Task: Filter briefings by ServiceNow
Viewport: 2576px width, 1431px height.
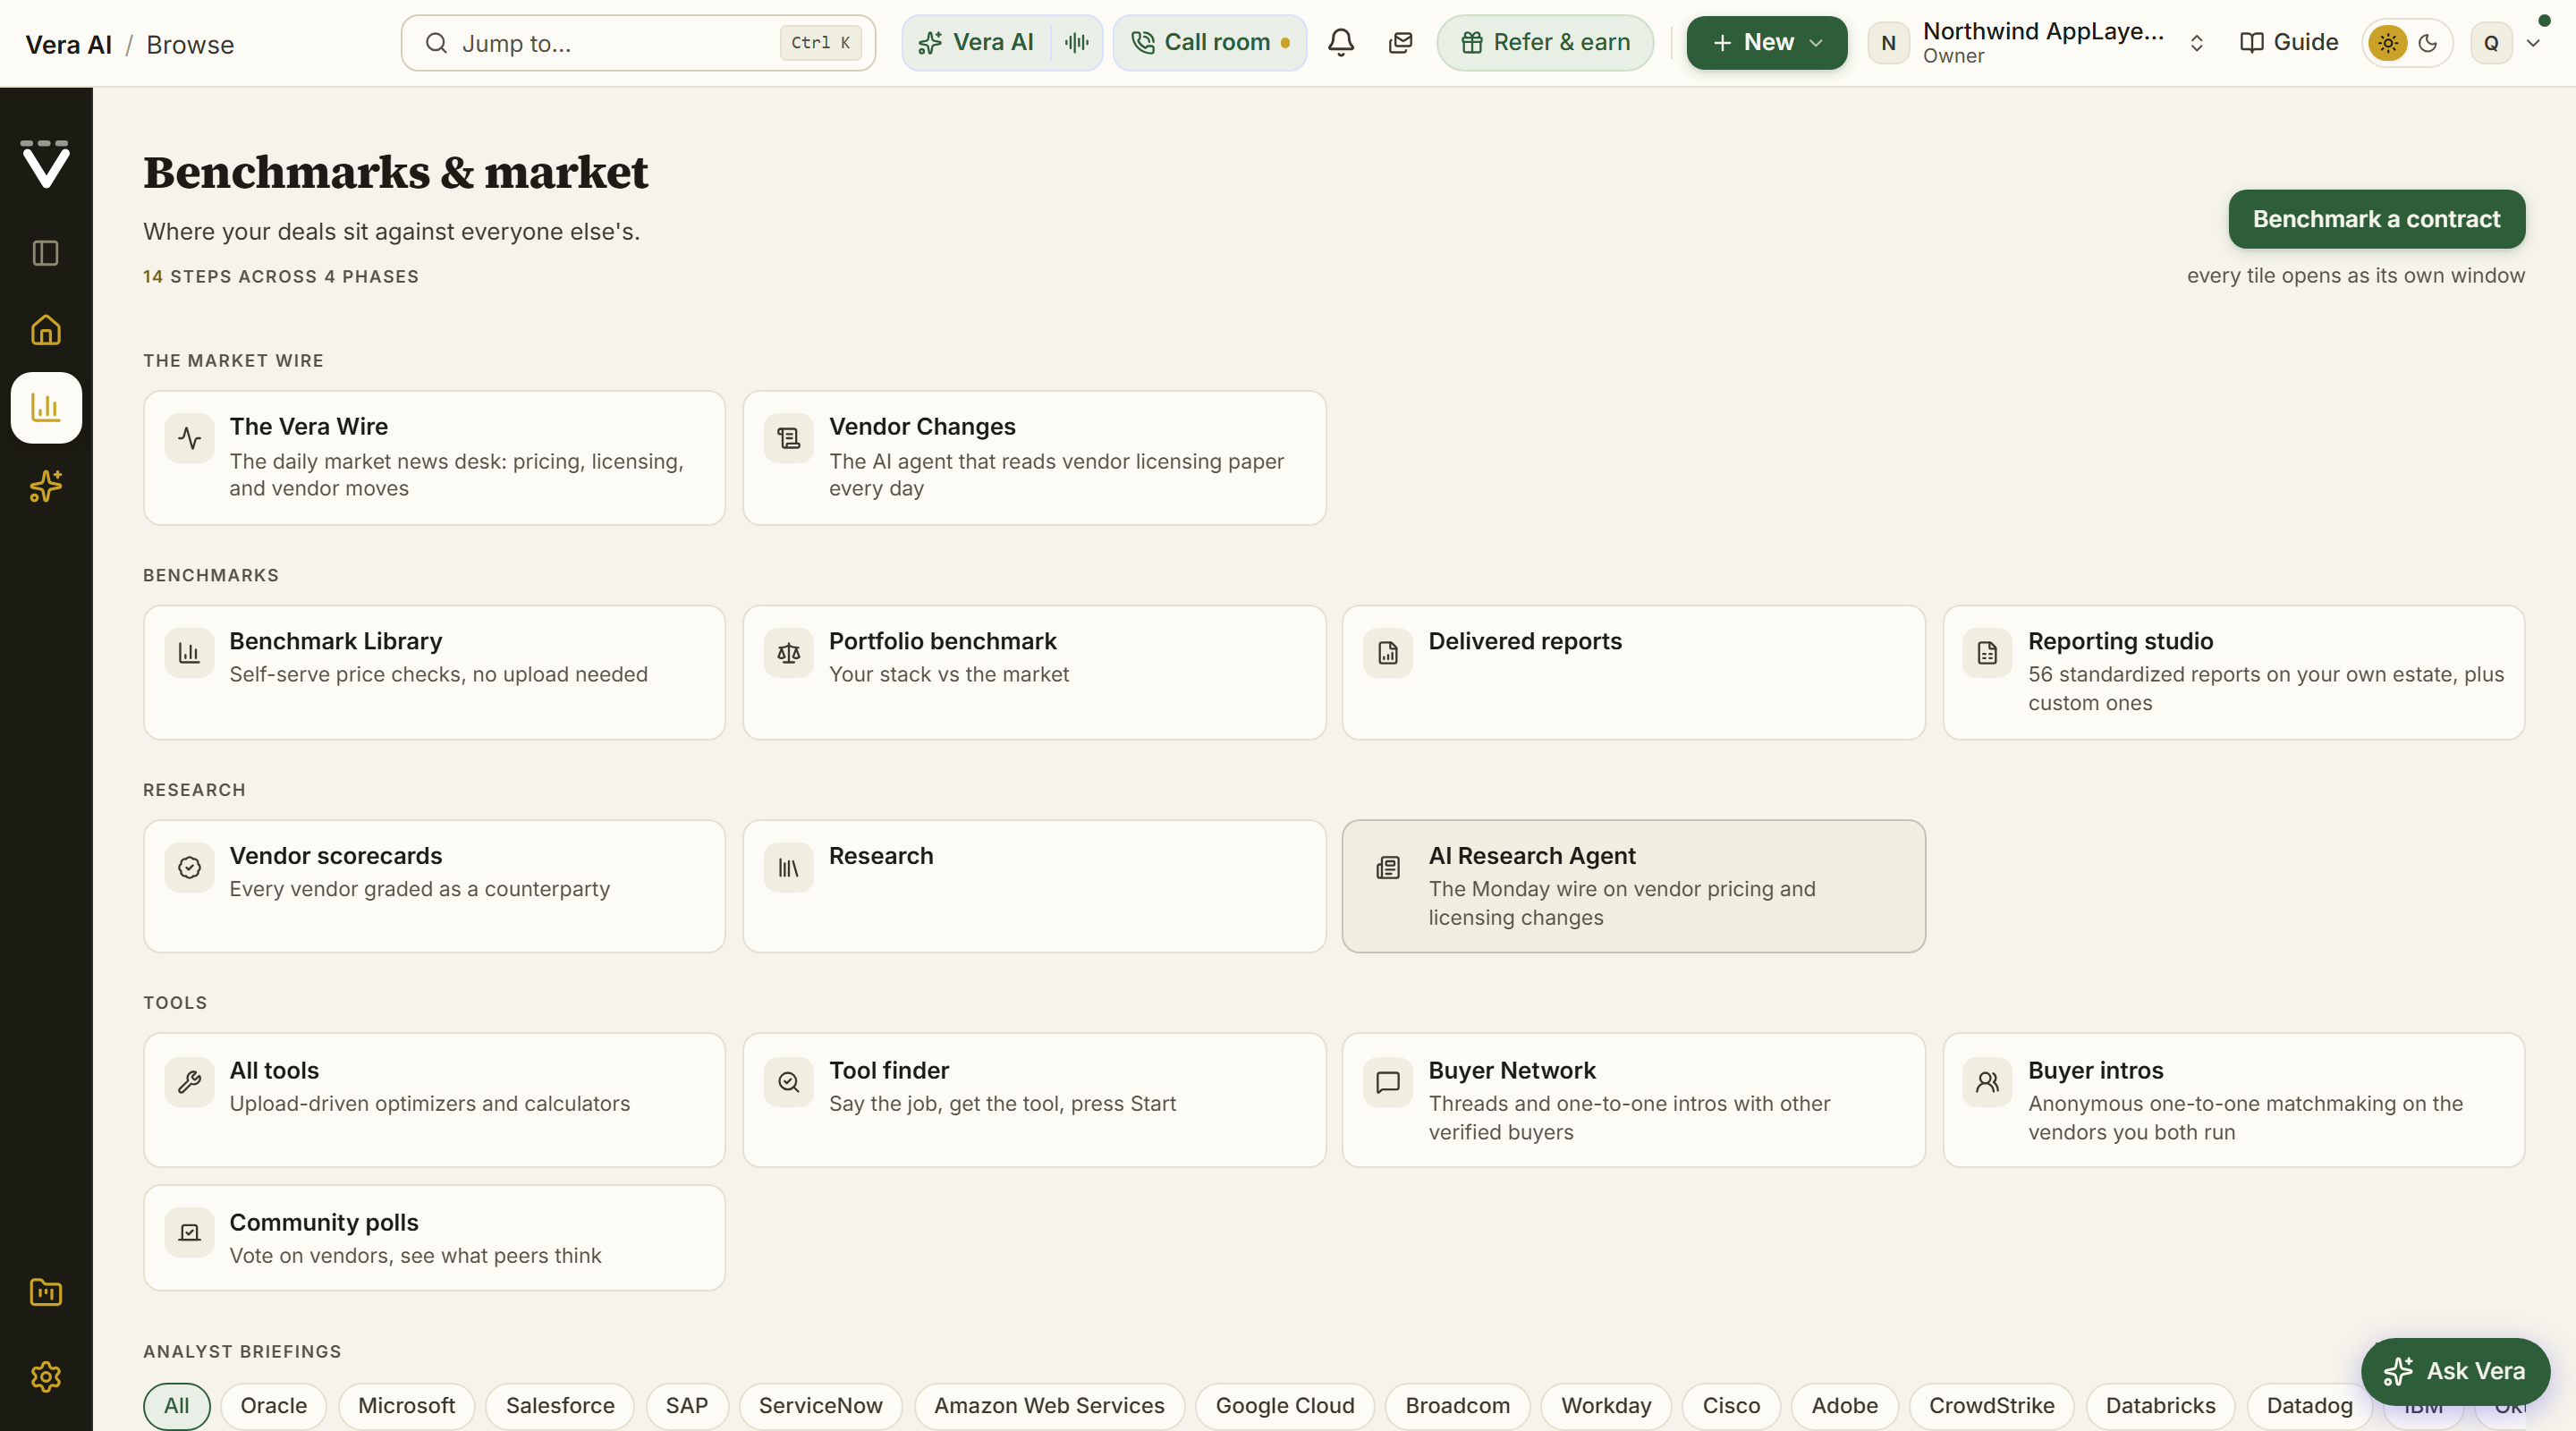Action: click(820, 1405)
